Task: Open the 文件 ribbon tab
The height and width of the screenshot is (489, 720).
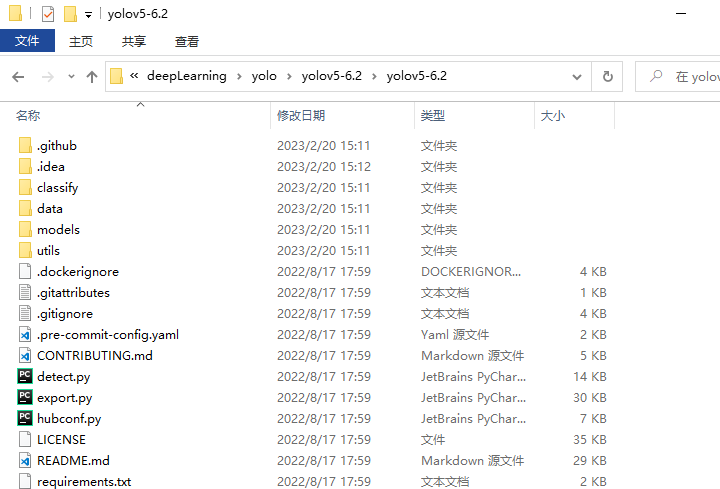Action: pos(27,41)
